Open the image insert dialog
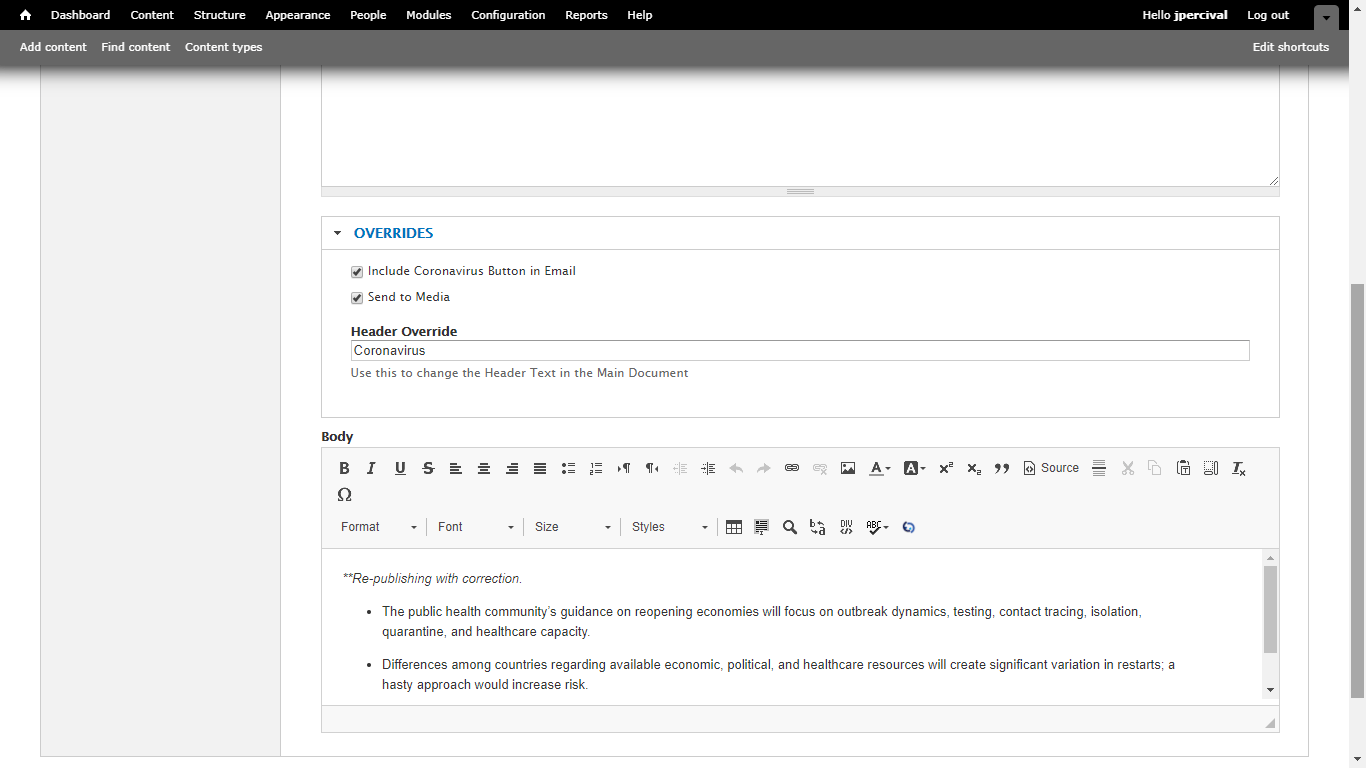The width and height of the screenshot is (1366, 768). (x=848, y=468)
